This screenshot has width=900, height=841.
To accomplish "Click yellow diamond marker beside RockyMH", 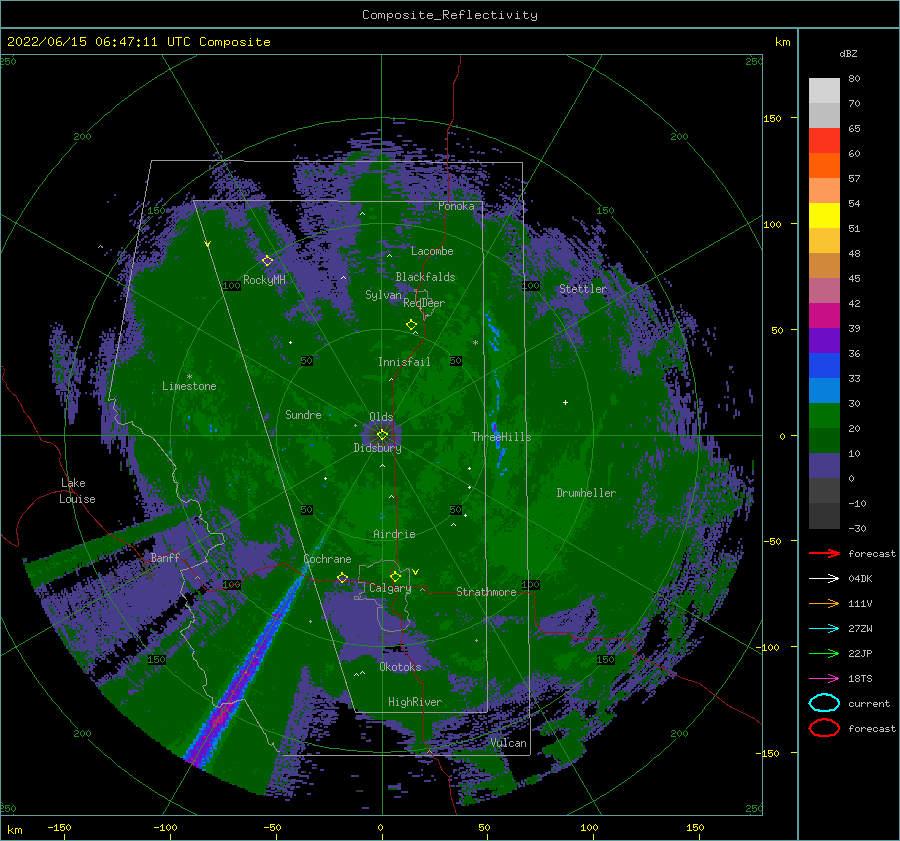I will [267, 261].
